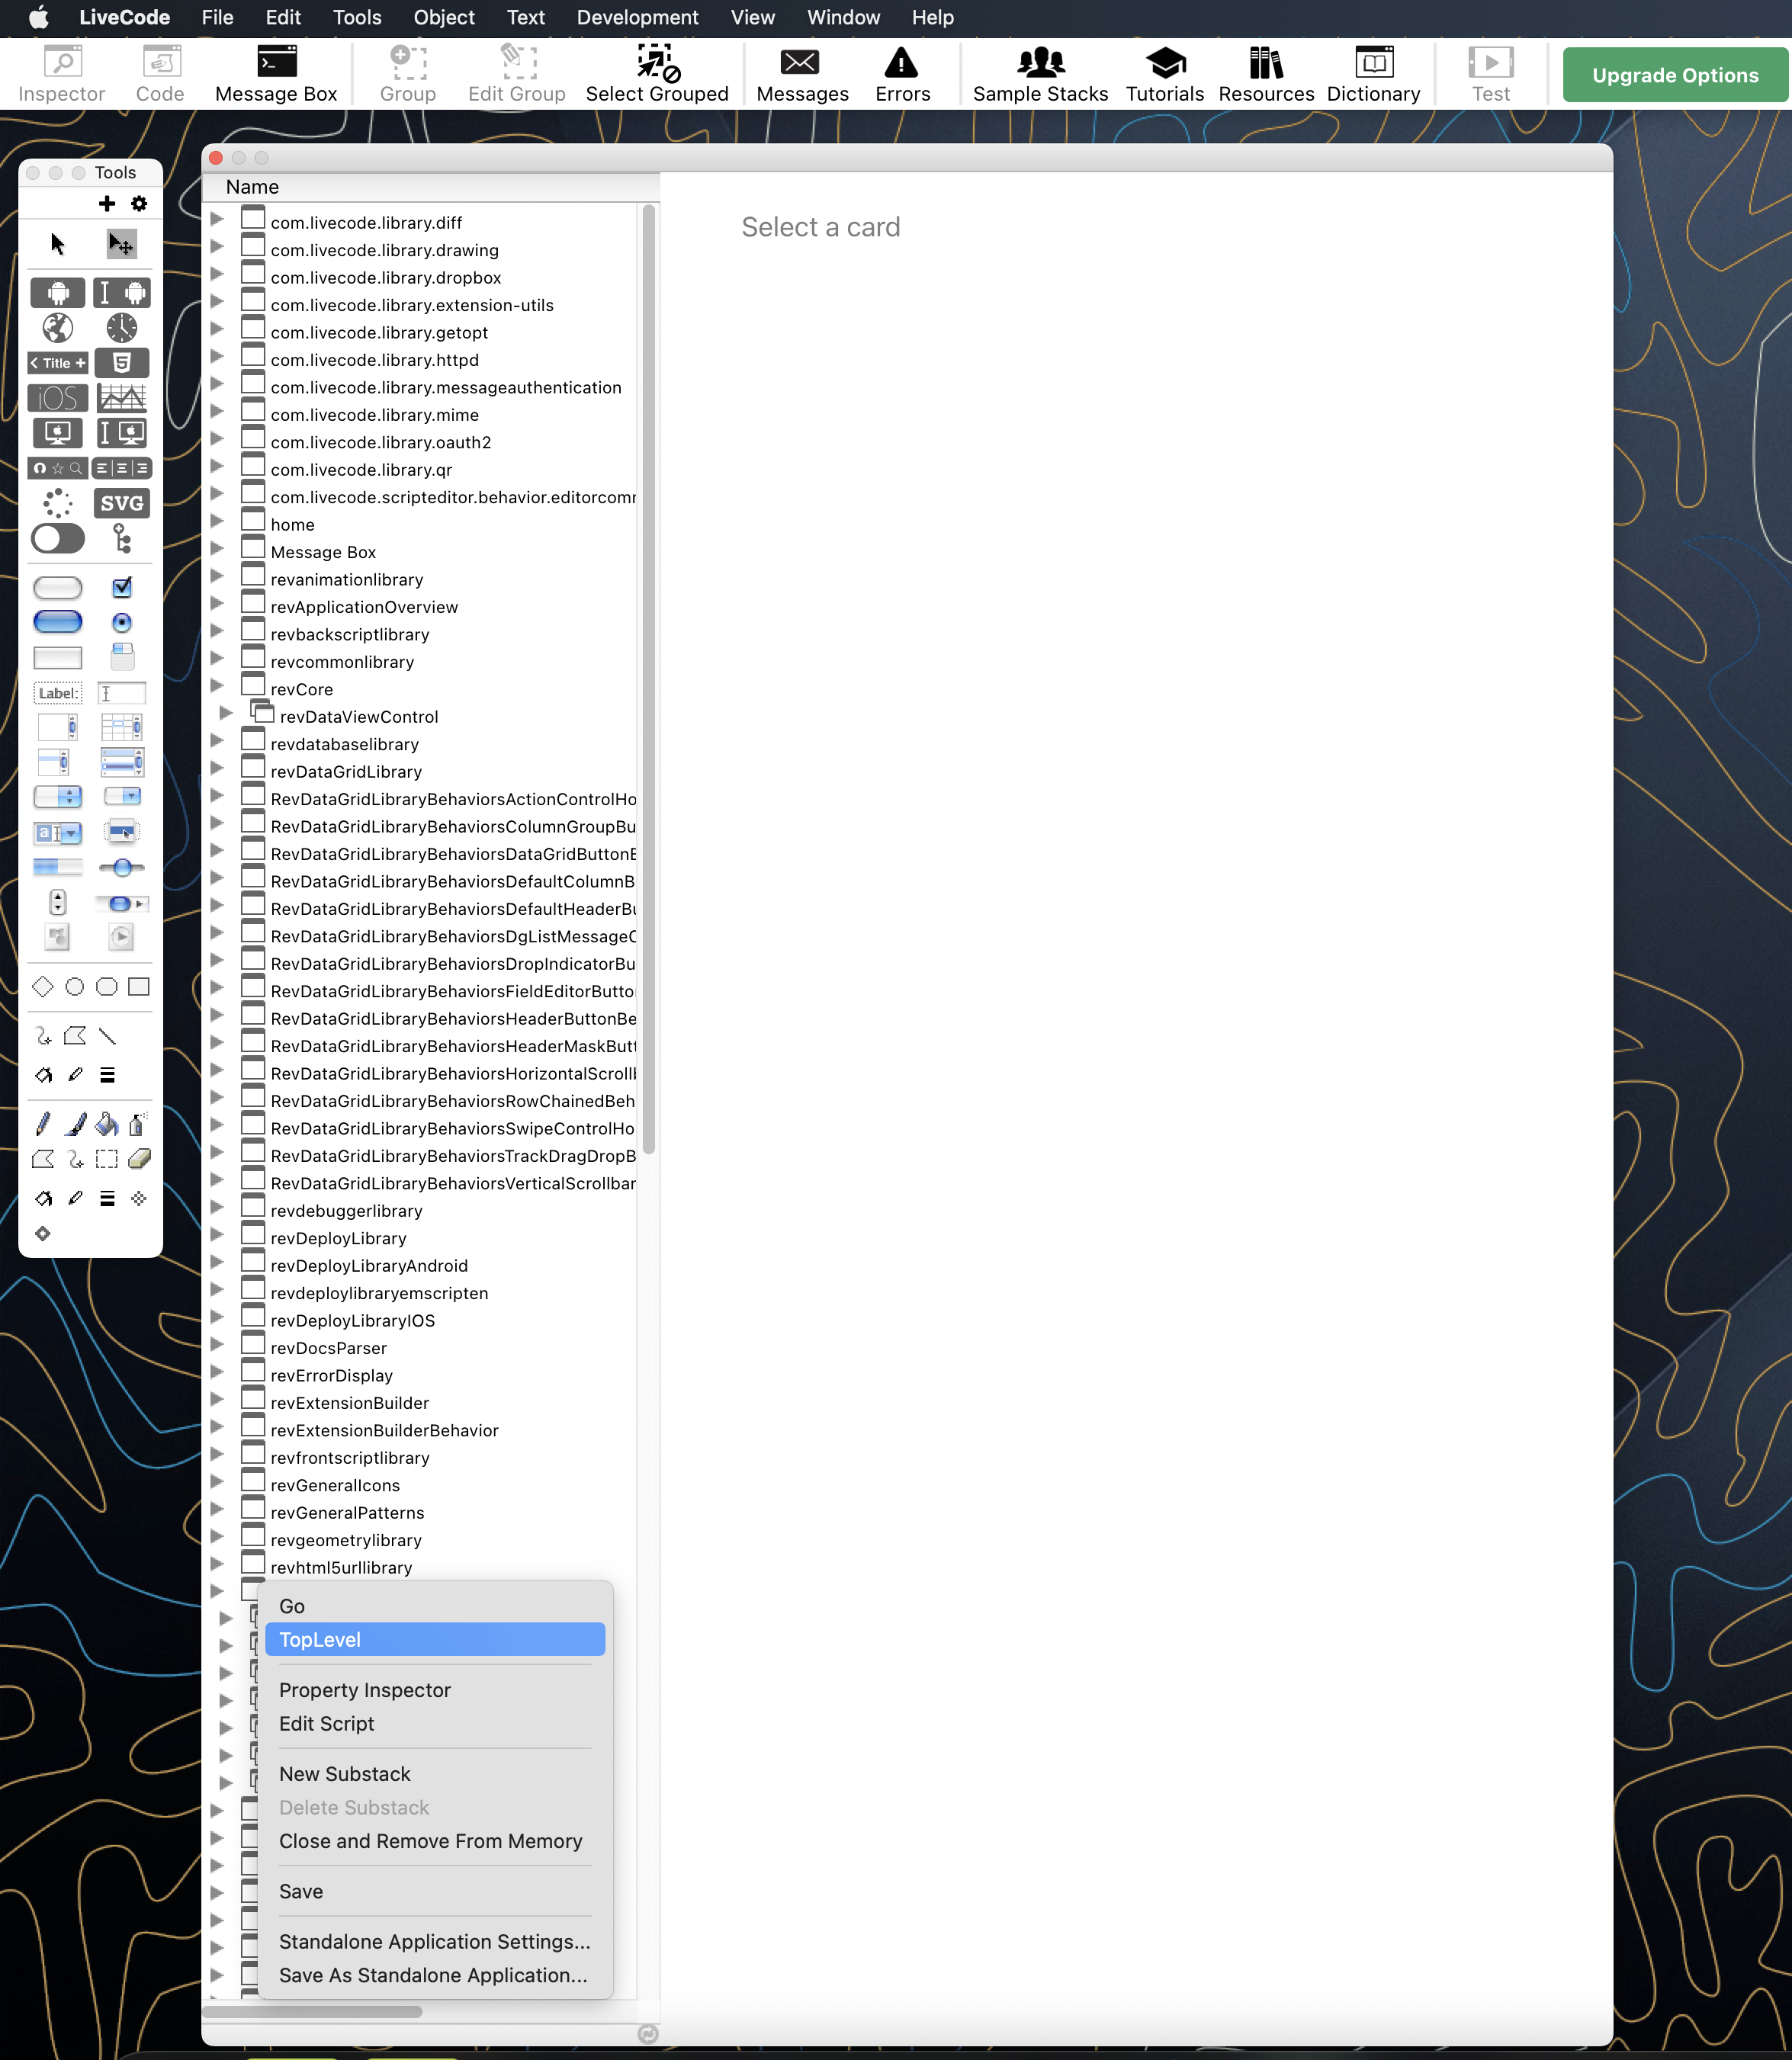The width and height of the screenshot is (1792, 2060).
Task: Select the Edit pointer tool
Action: pos(121,244)
